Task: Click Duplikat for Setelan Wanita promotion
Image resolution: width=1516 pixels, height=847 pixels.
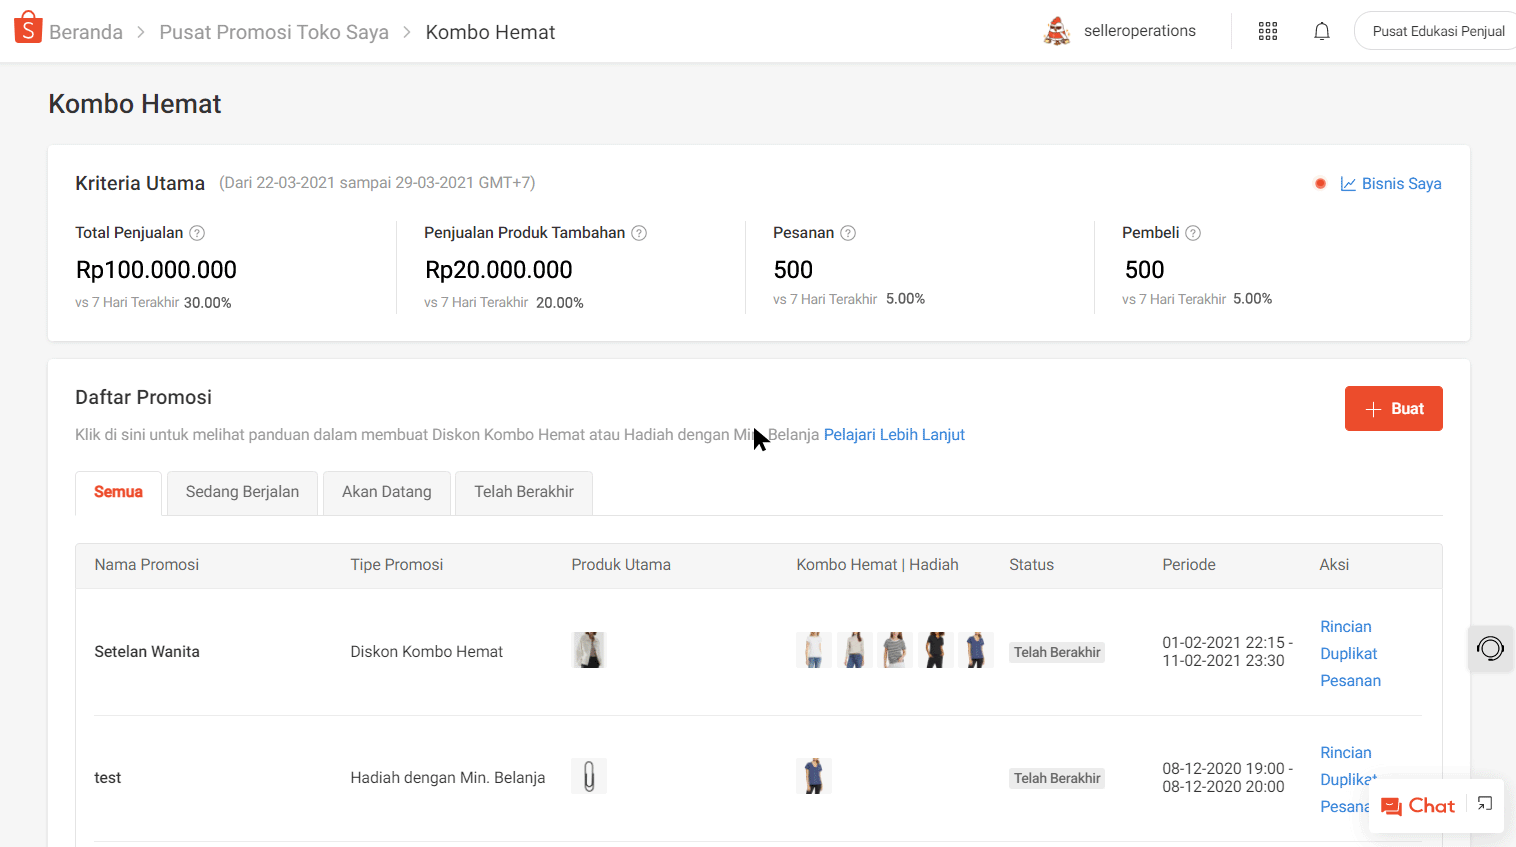Action: coord(1348,653)
